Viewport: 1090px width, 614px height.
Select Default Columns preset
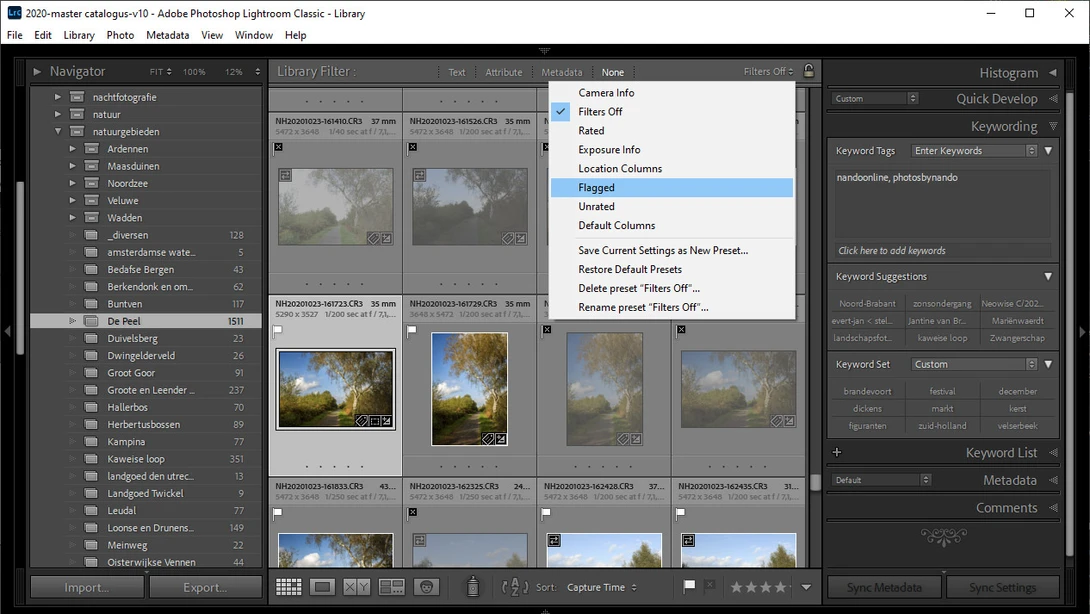click(x=672, y=225)
